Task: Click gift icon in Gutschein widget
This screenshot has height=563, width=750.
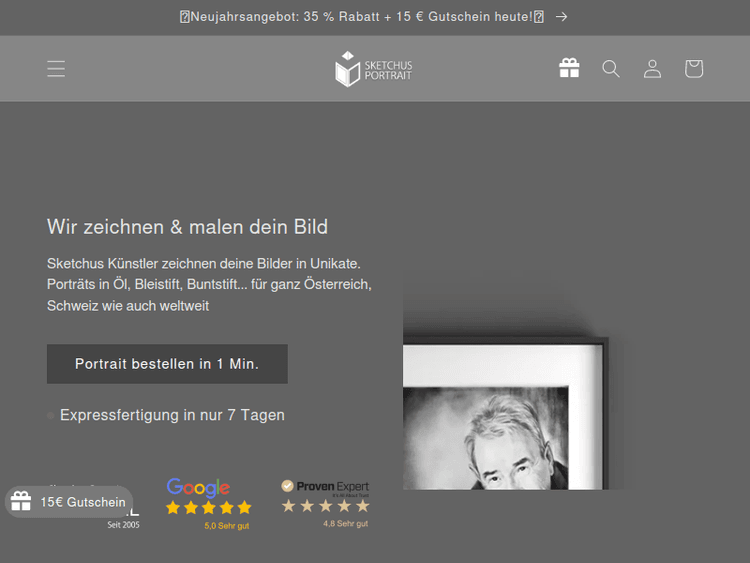Action: [x=22, y=502]
